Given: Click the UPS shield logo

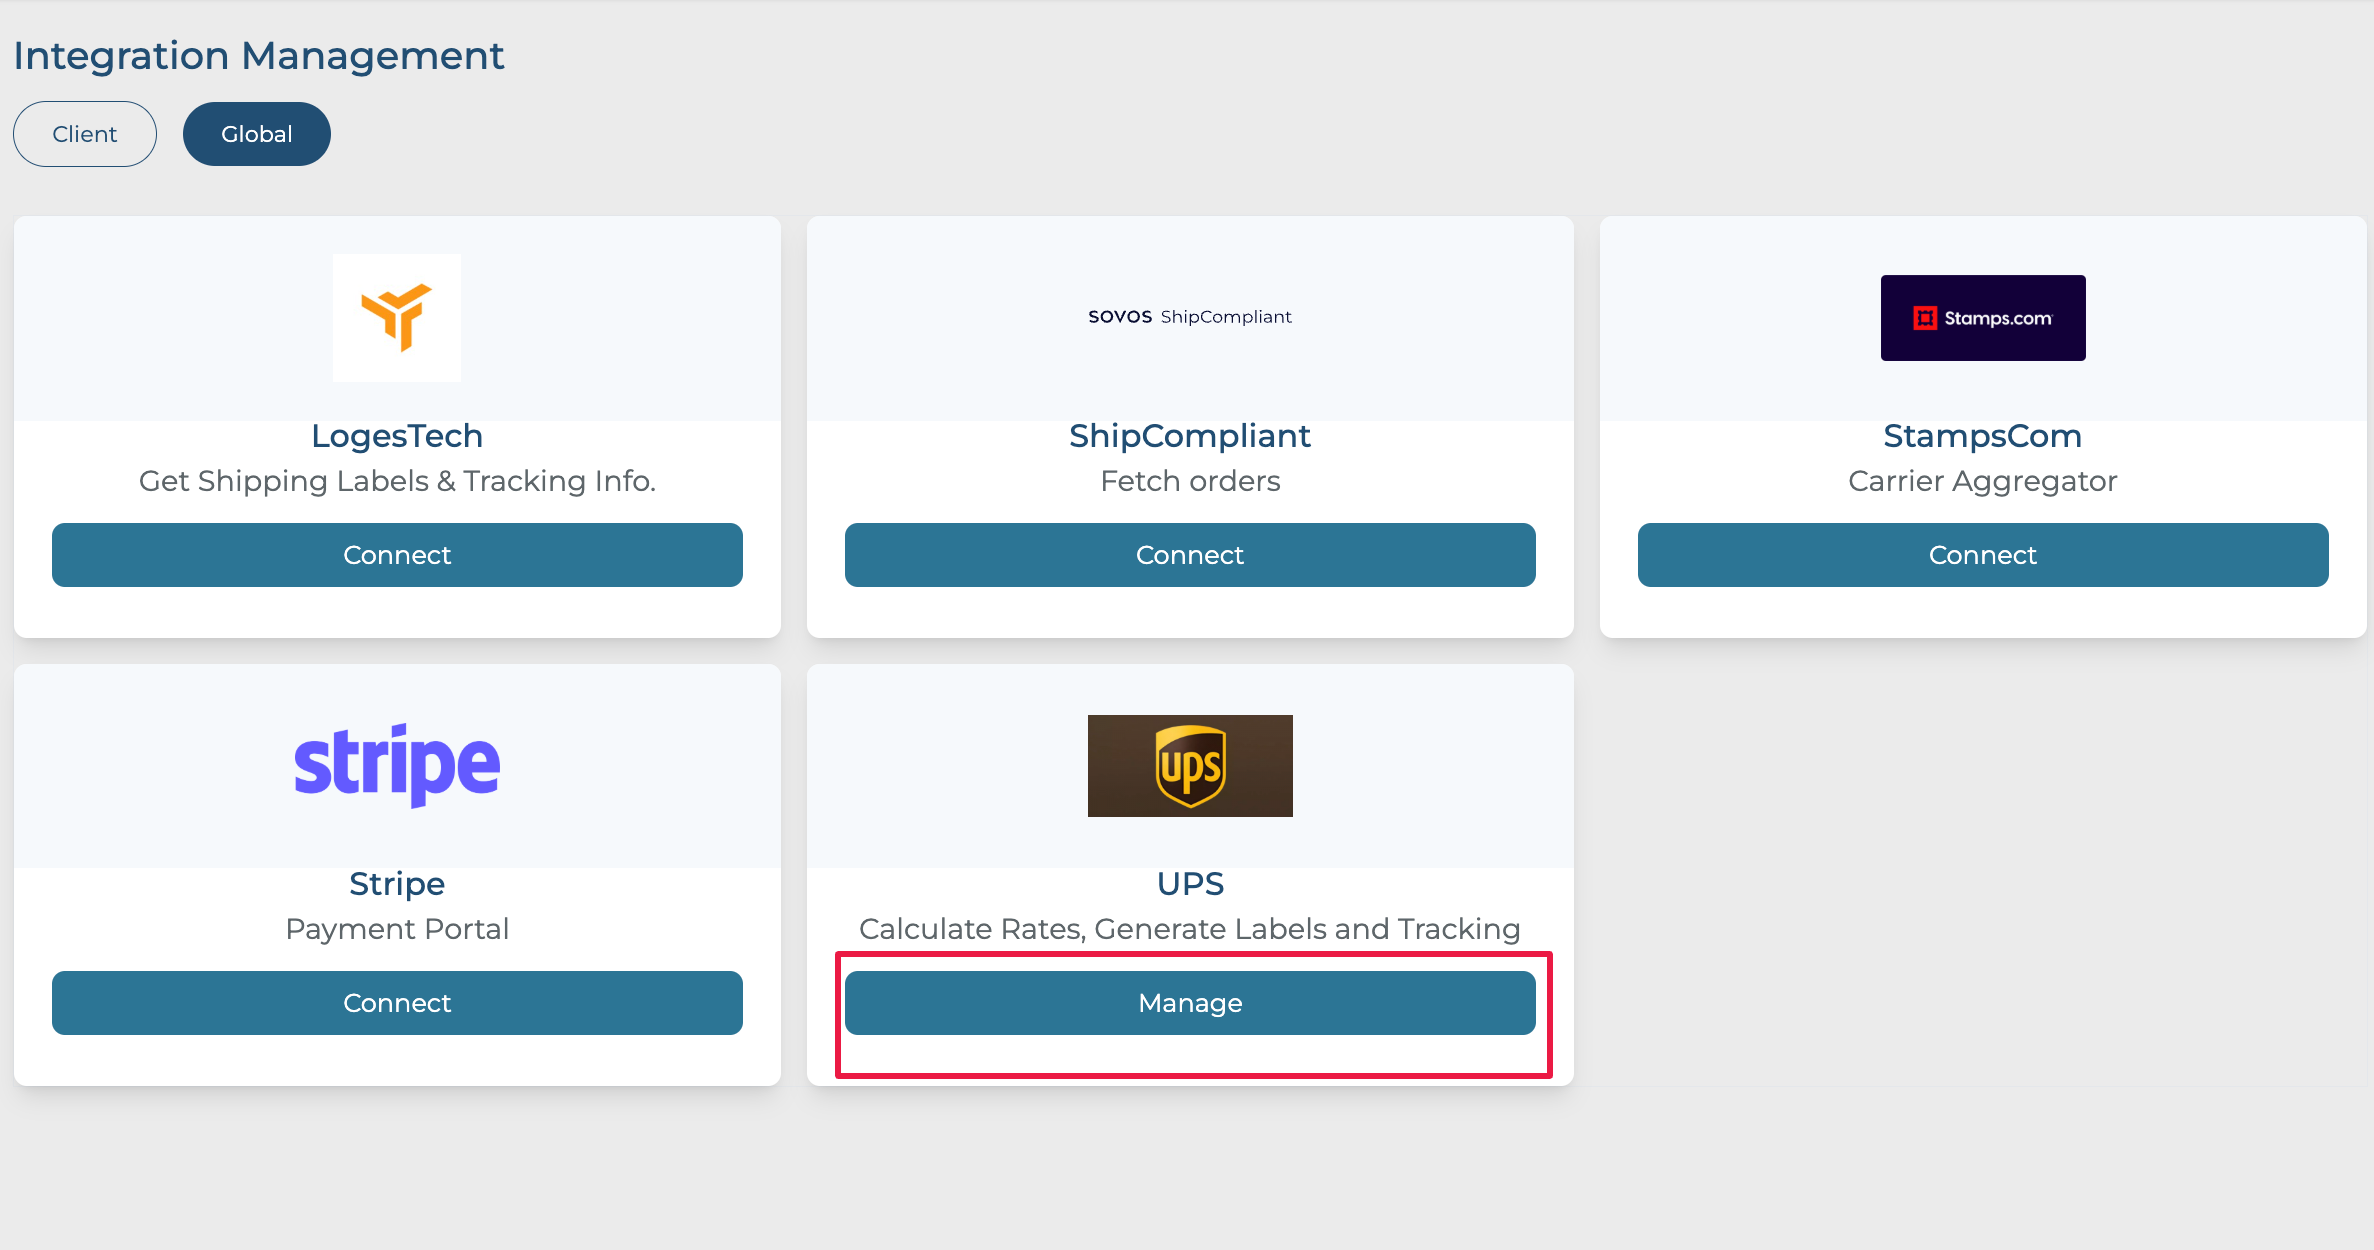Looking at the screenshot, I should point(1190,766).
